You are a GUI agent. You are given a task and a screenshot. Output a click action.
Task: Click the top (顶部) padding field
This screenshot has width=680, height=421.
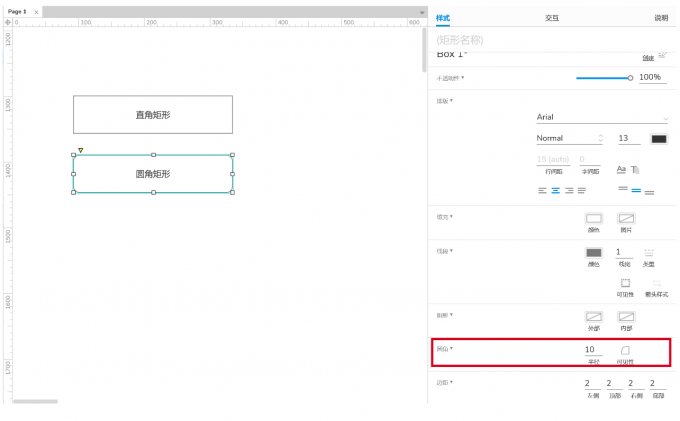tap(615, 383)
